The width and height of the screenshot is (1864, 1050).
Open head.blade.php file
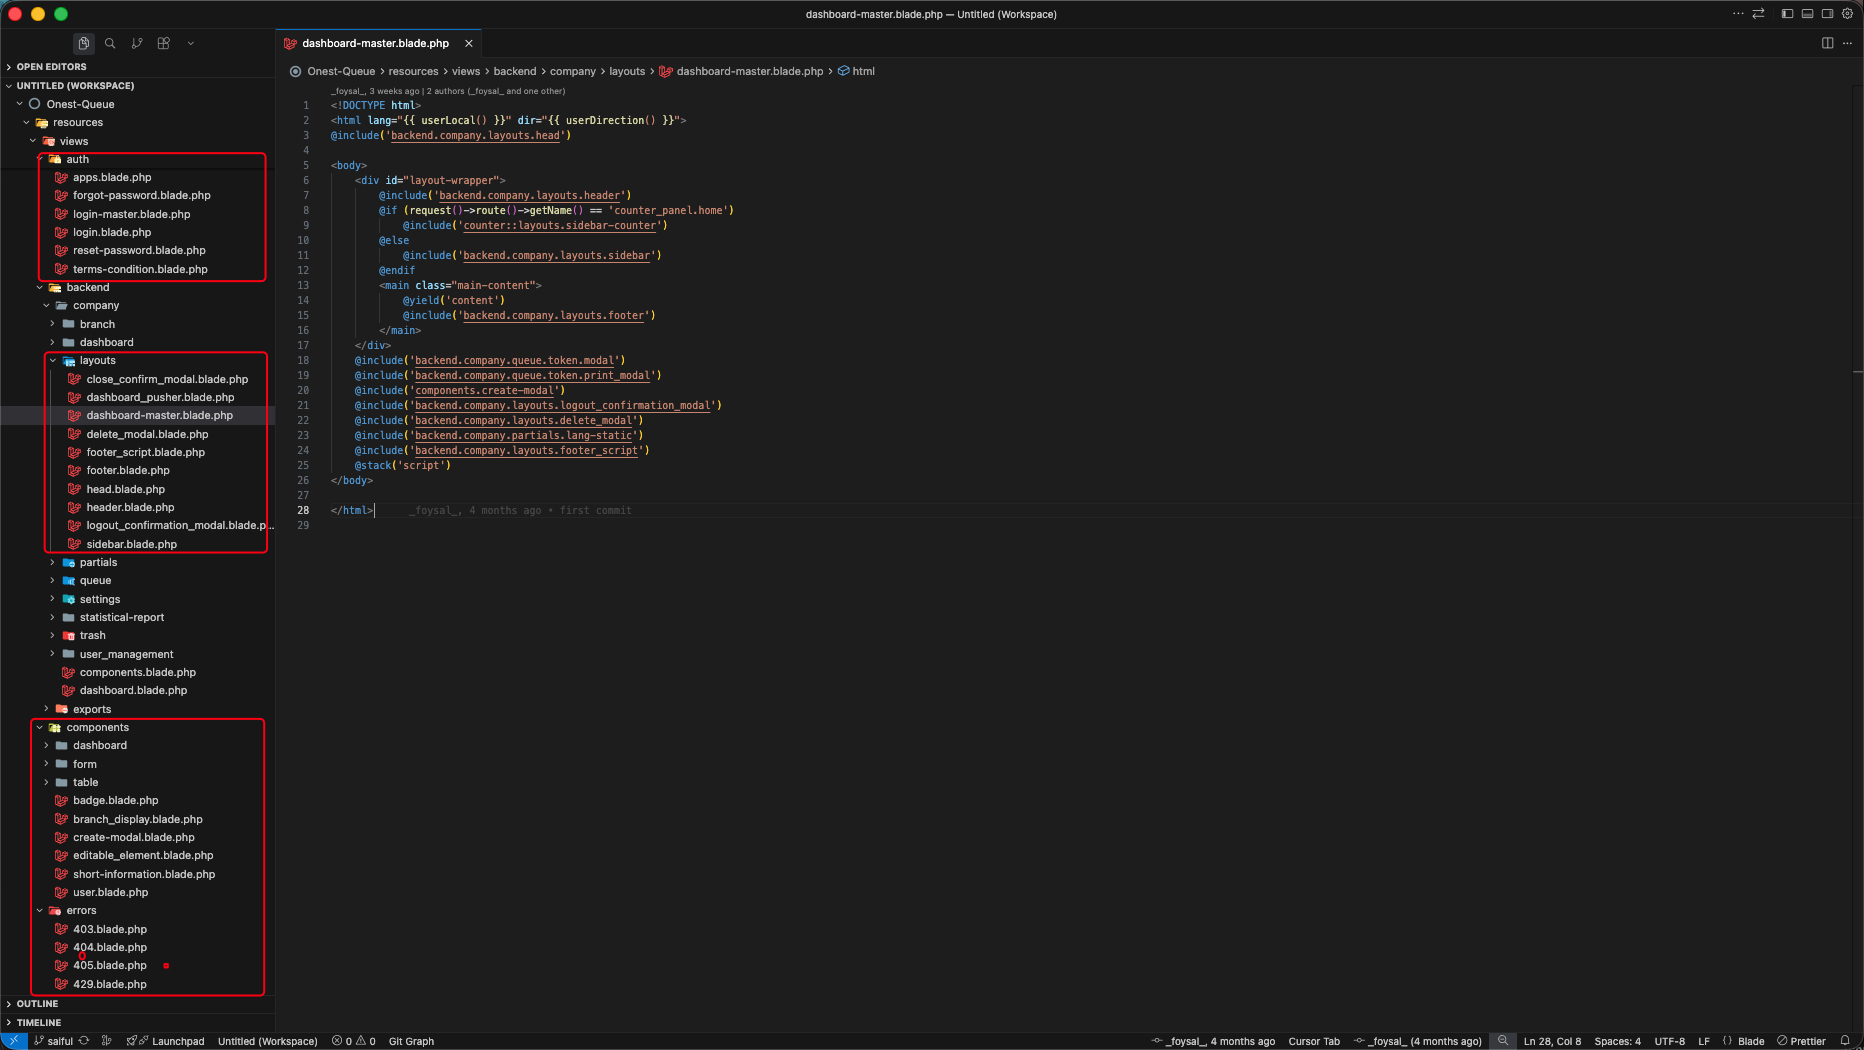click(x=125, y=490)
